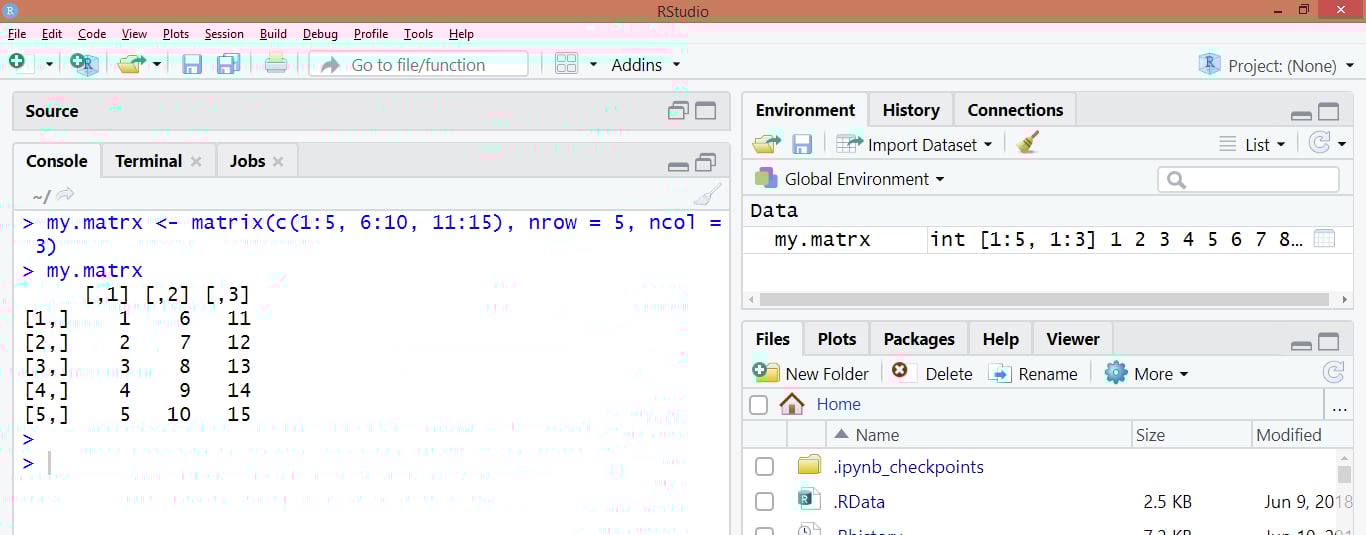The width and height of the screenshot is (1366, 535).
Task: Open the View menu
Action: (134, 34)
